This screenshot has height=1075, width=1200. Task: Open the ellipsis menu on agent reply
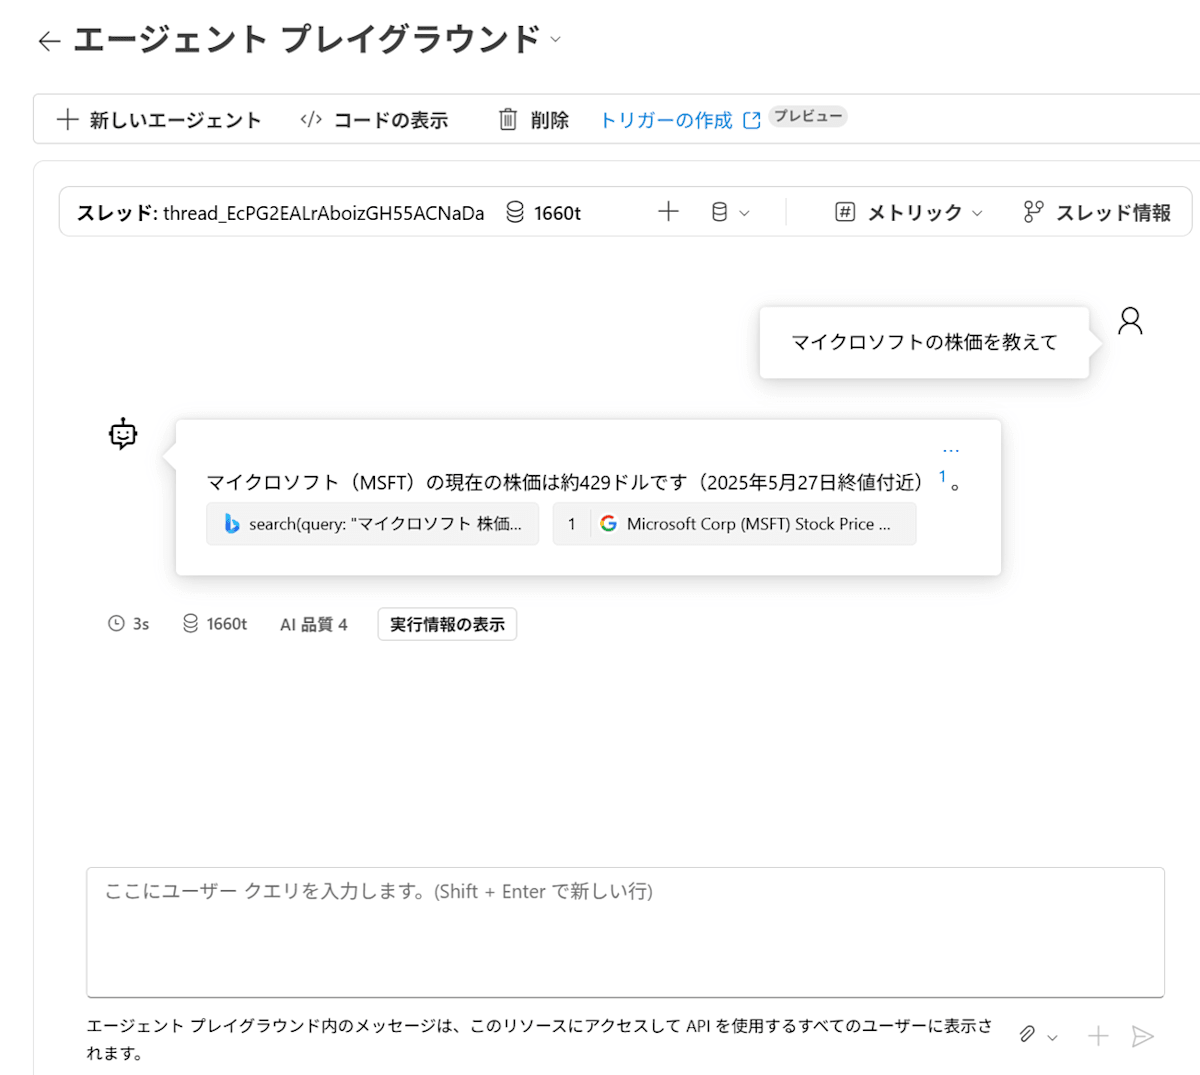951,451
